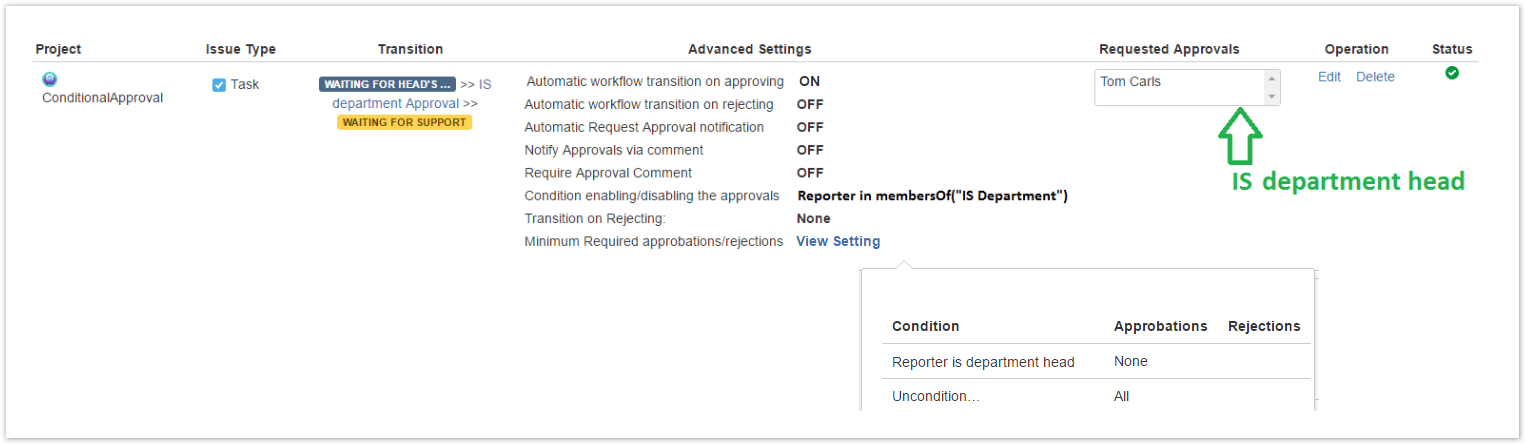Edit the ConditionalApproval mapping
The width and height of the screenshot is (1525, 444).
(1329, 77)
